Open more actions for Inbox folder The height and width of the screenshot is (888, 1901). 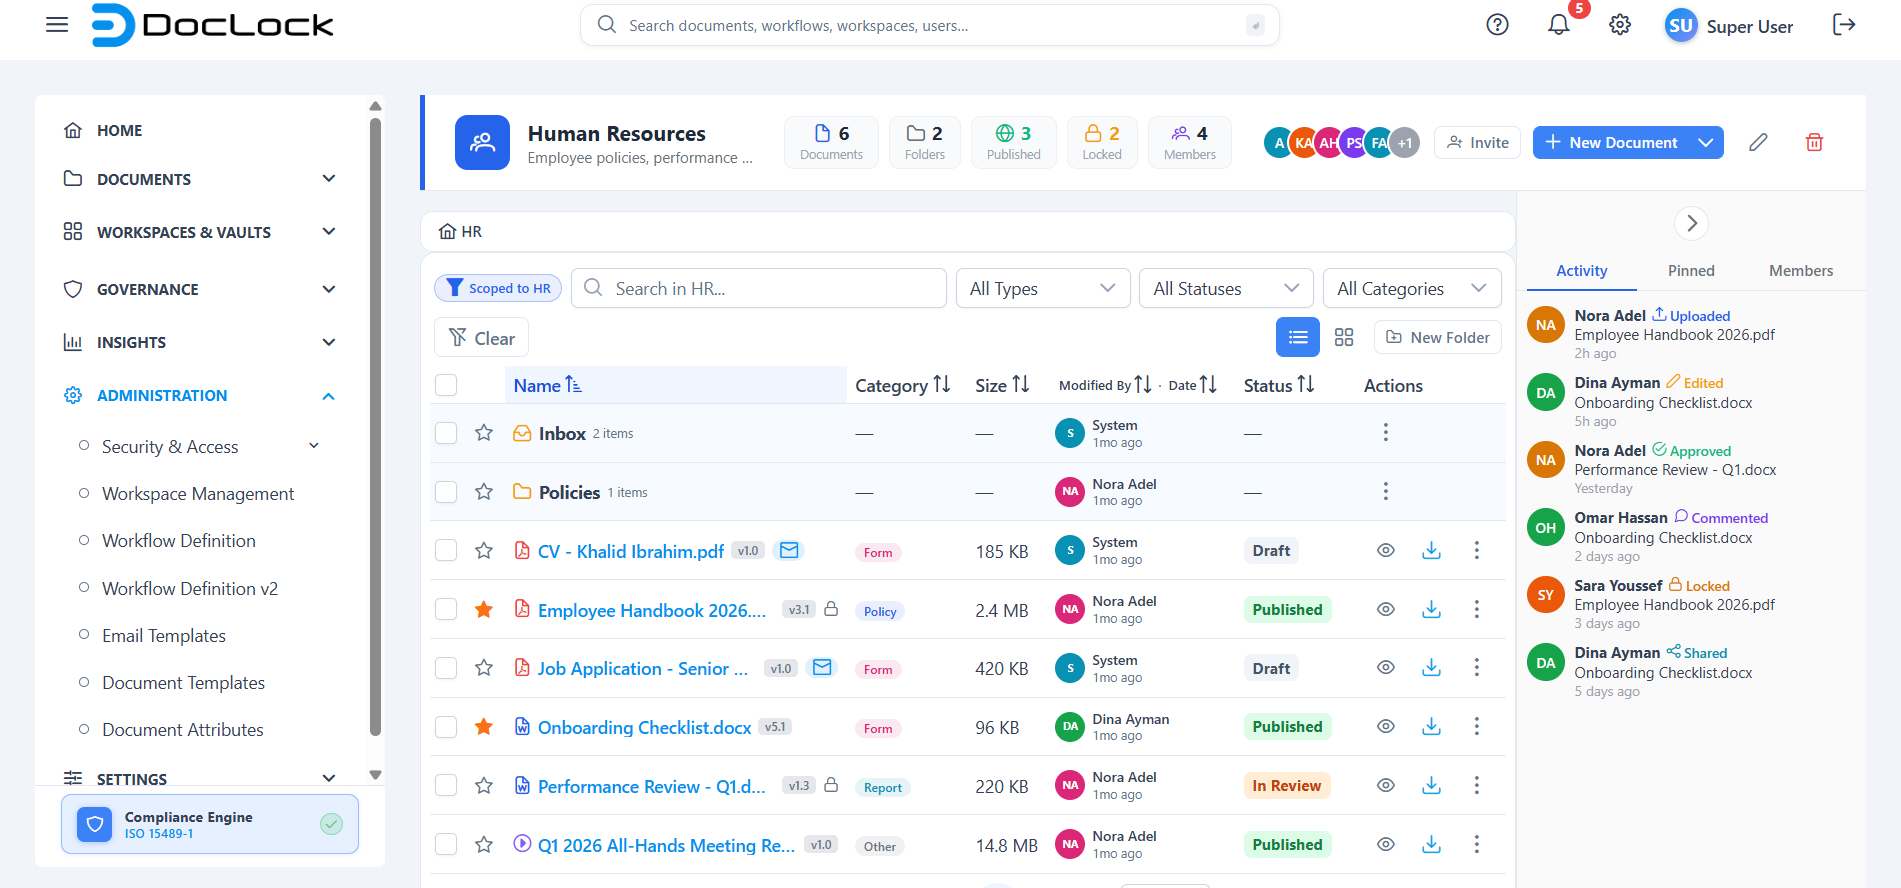(x=1385, y=432)
